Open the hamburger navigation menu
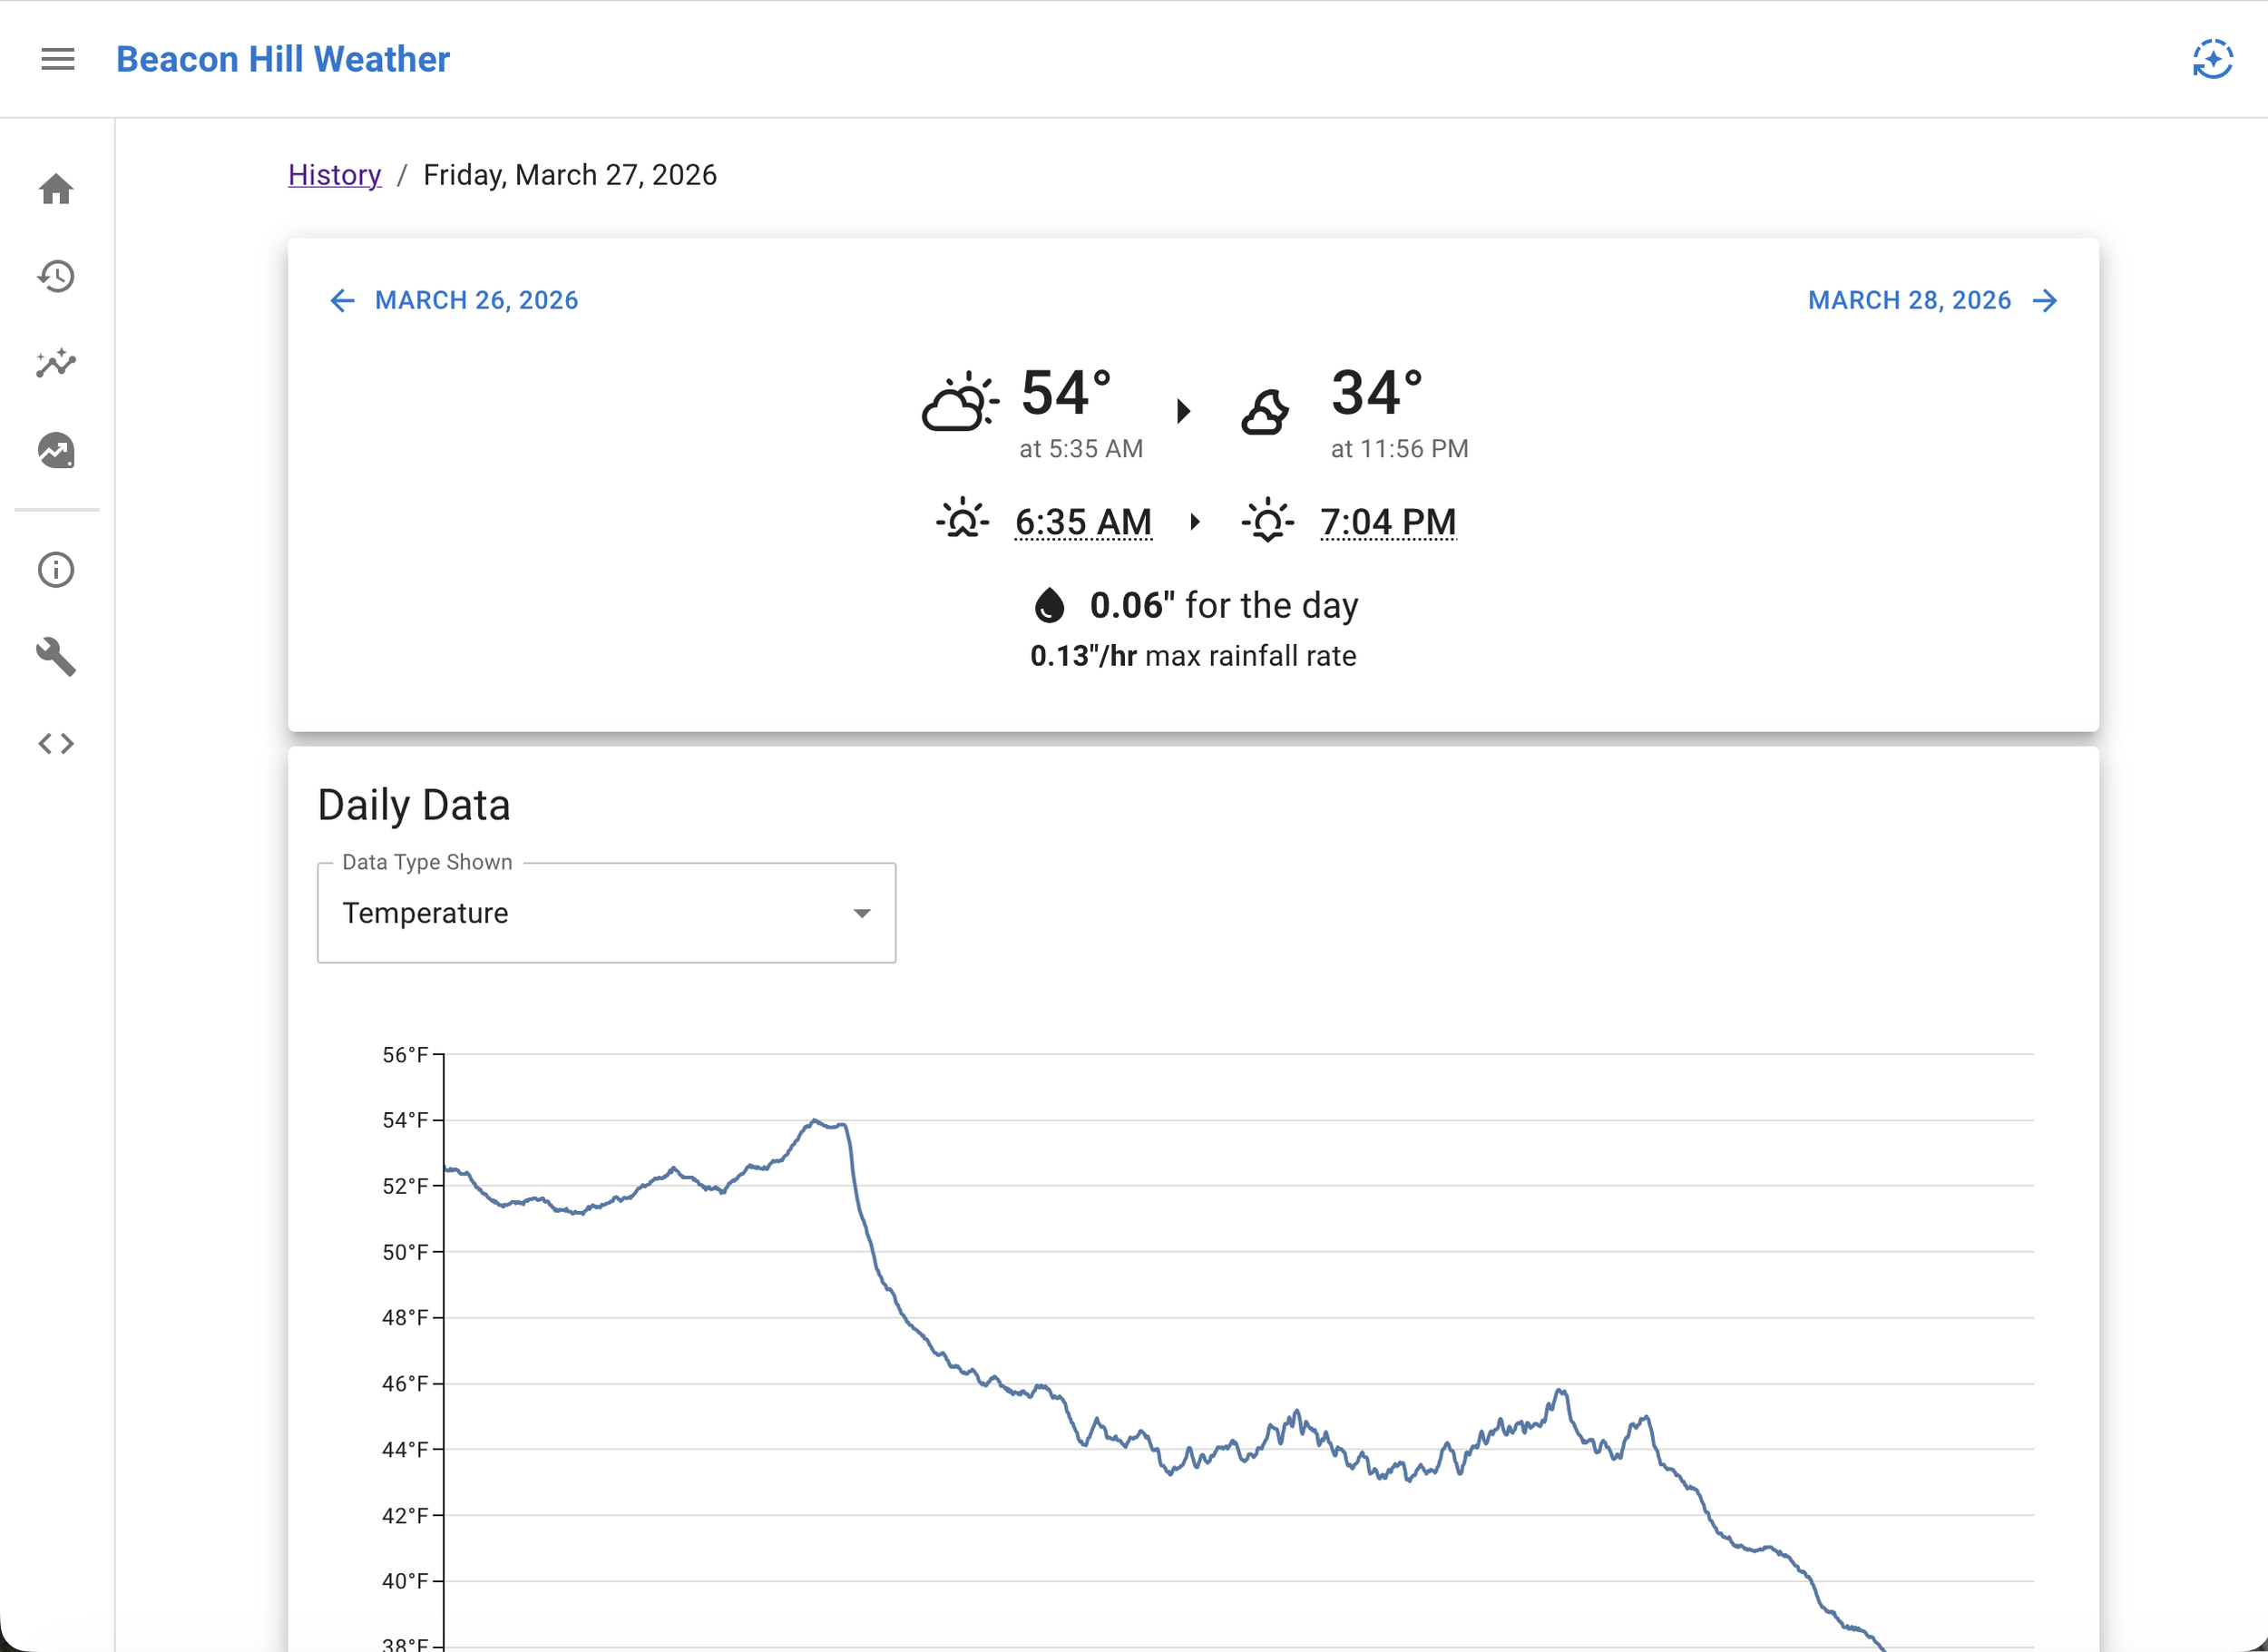Viewport: 2268px width, 1652px height. click(x=57, y=59)
